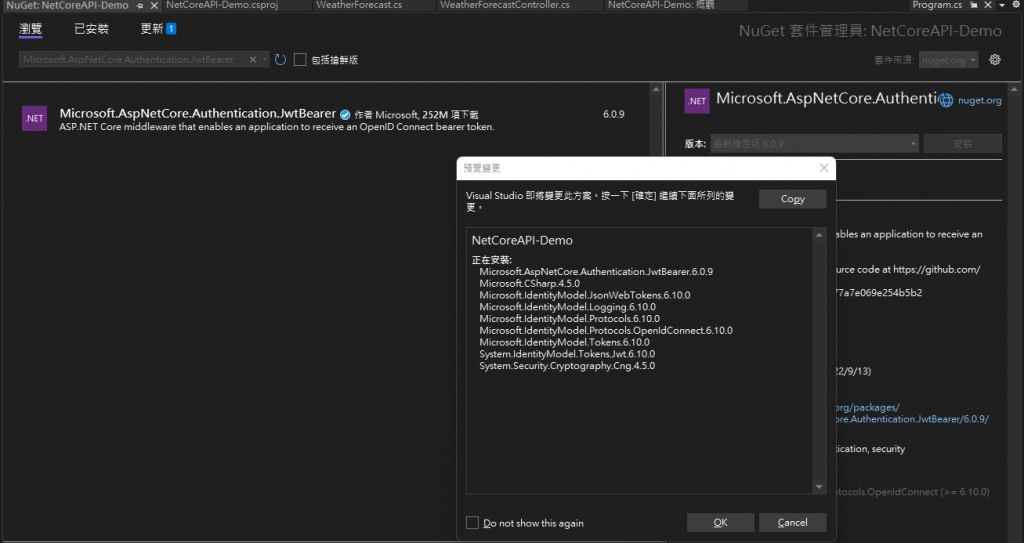Viewport: 1024px width, 543px height.
Task: Open the search box history dropdown
Action: click(x=264, y=59)
